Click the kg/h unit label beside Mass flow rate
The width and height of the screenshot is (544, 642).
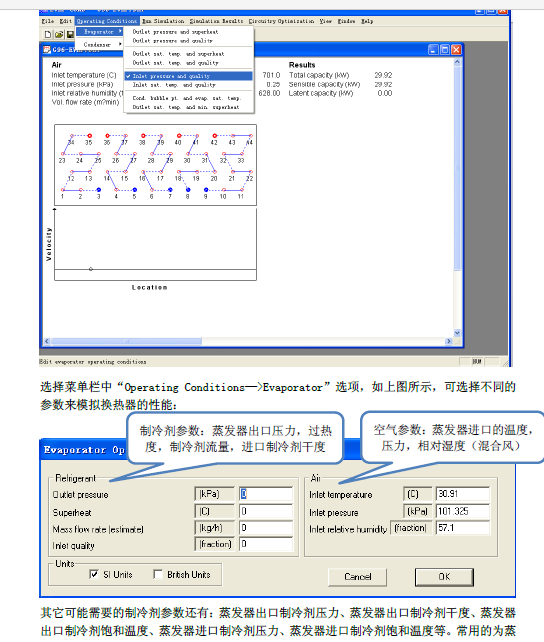(215, 528)
